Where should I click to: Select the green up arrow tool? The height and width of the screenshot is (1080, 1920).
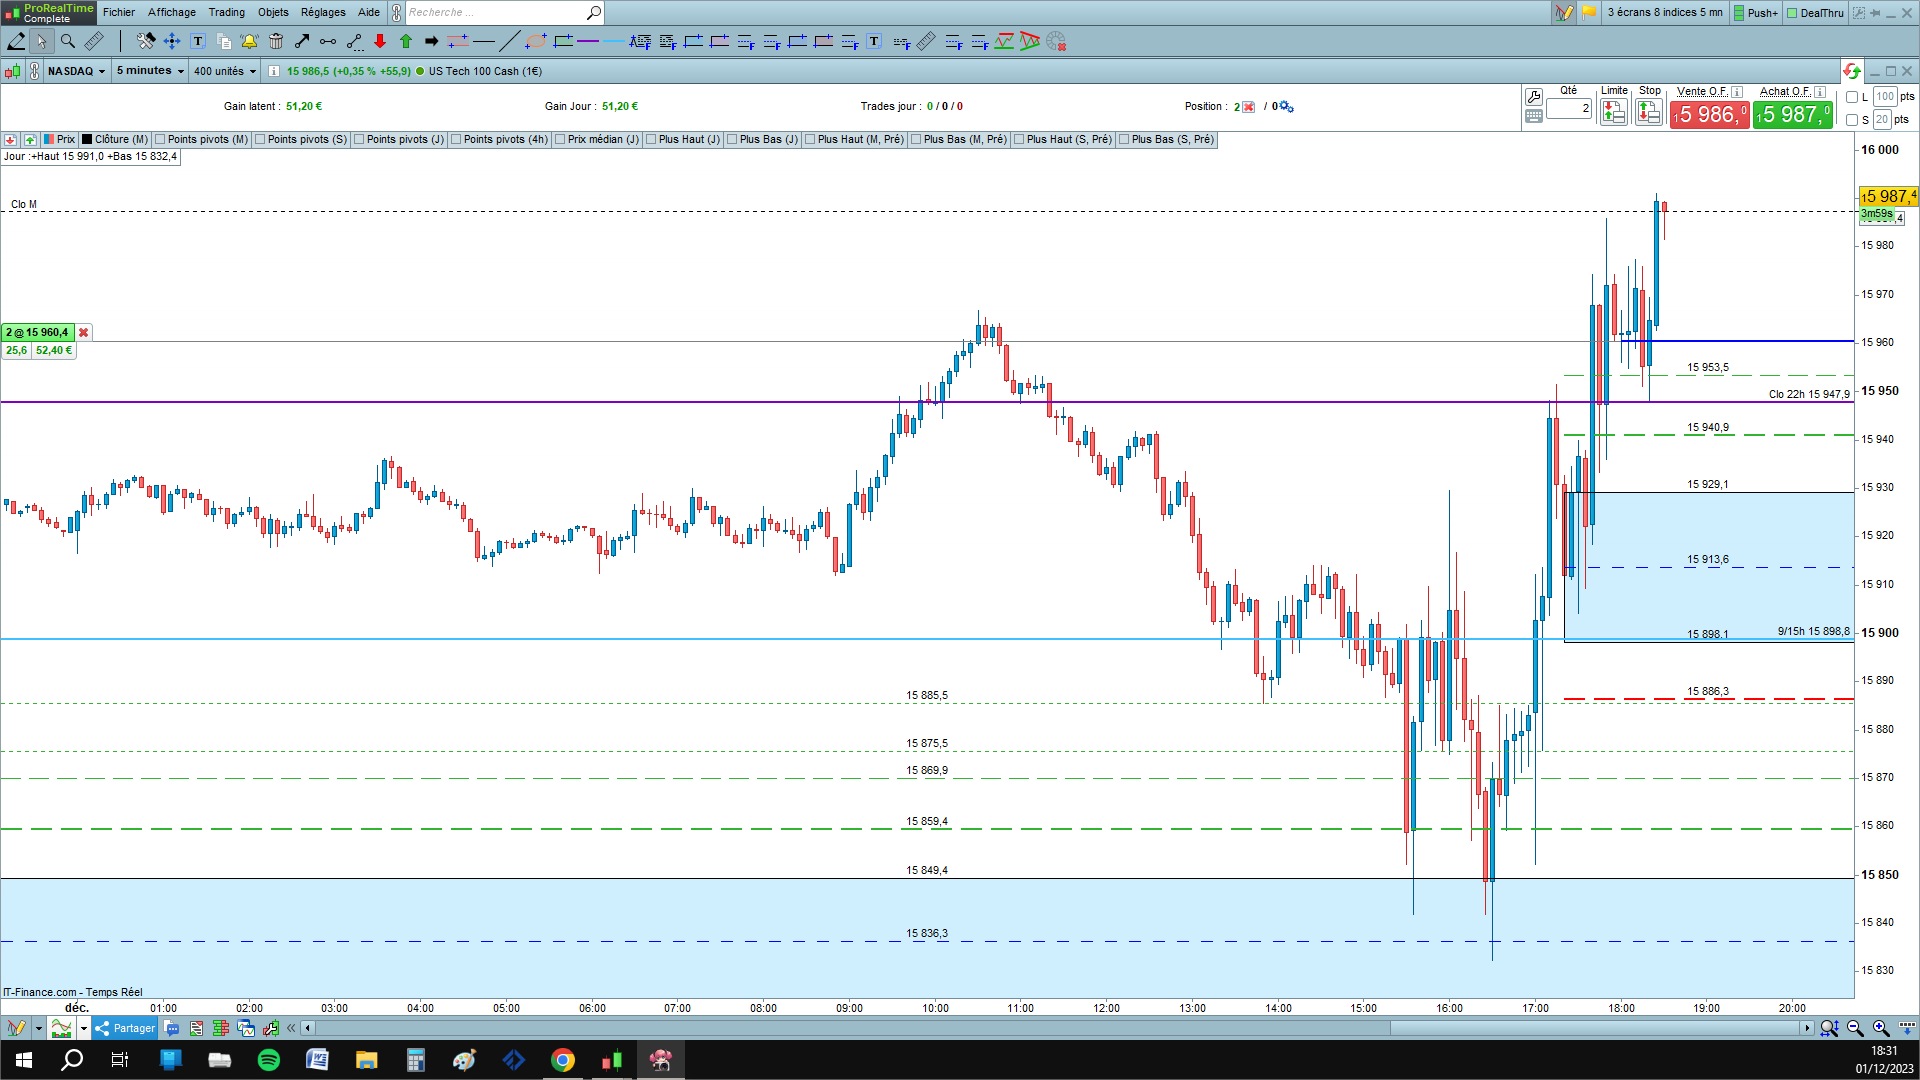coord(406,41)
